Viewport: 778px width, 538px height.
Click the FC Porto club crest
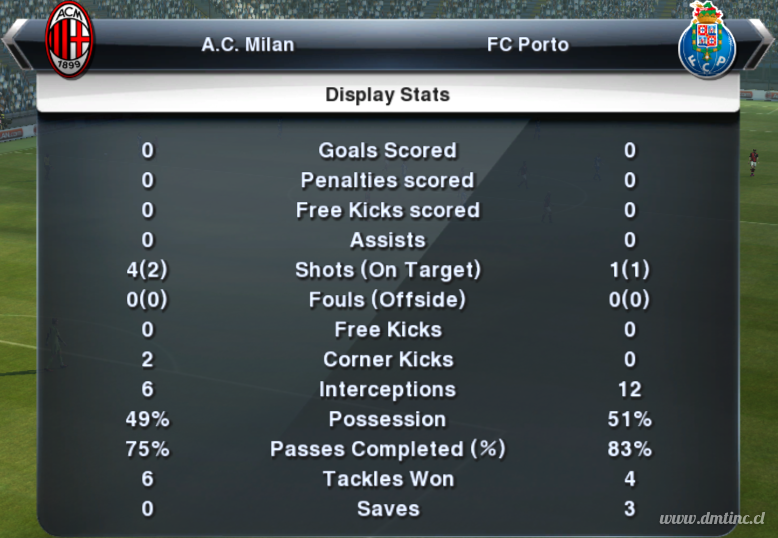(707, 40)
